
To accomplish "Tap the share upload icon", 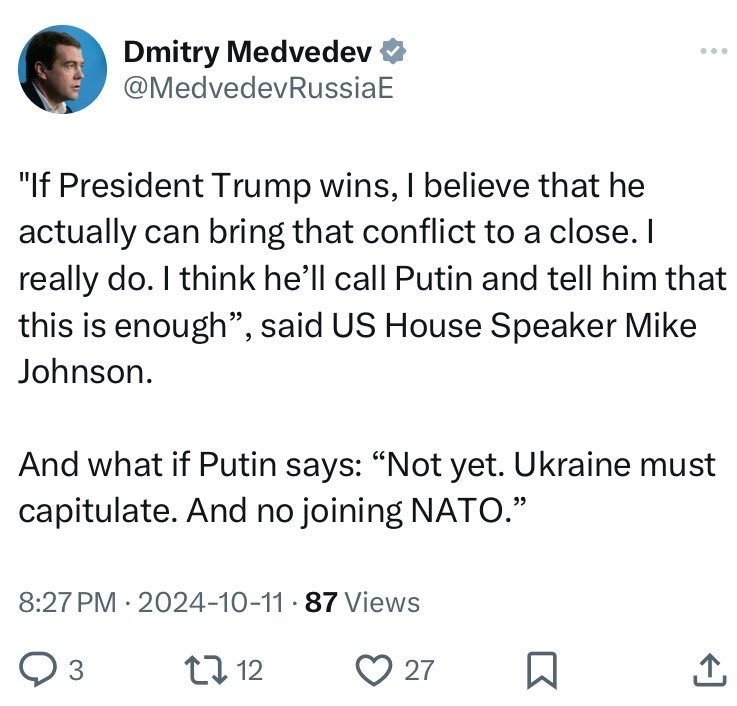I will point(707,669).
